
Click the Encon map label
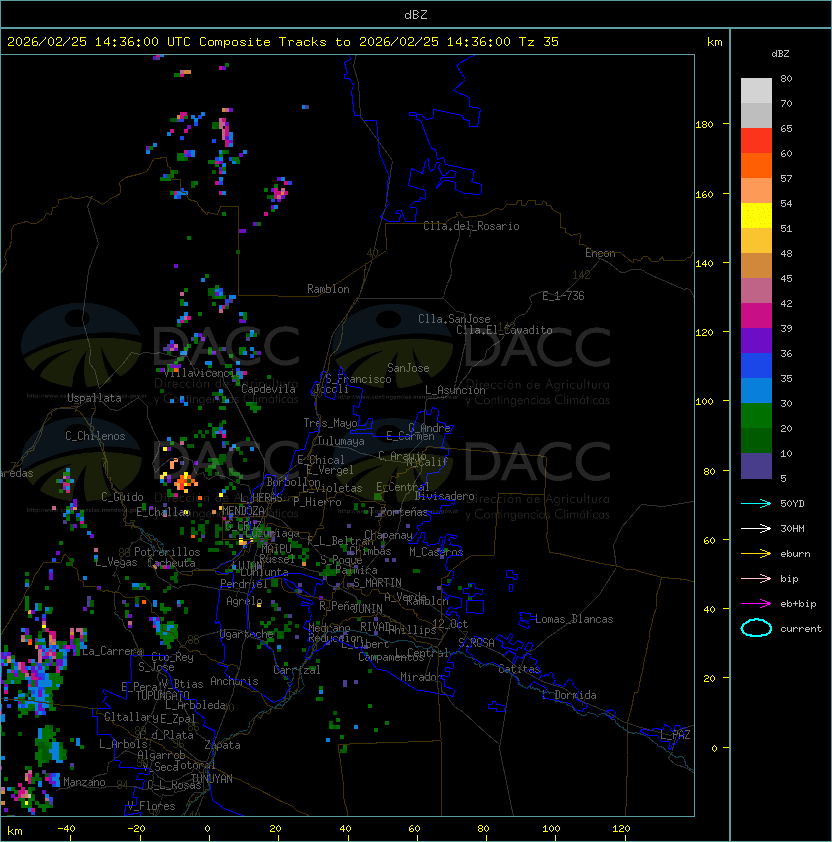pos(600,253)
